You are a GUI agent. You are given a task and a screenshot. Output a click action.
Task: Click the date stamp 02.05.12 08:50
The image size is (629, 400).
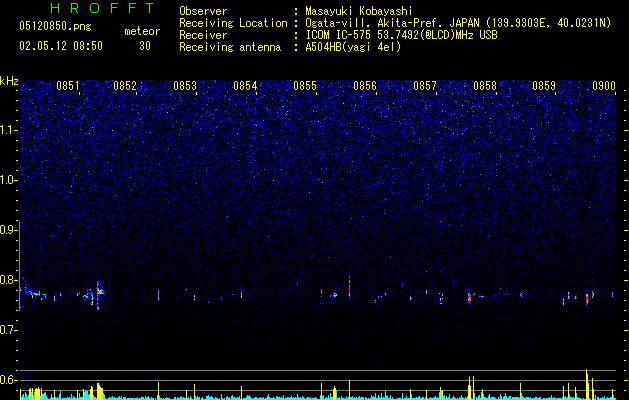(61, 46)
